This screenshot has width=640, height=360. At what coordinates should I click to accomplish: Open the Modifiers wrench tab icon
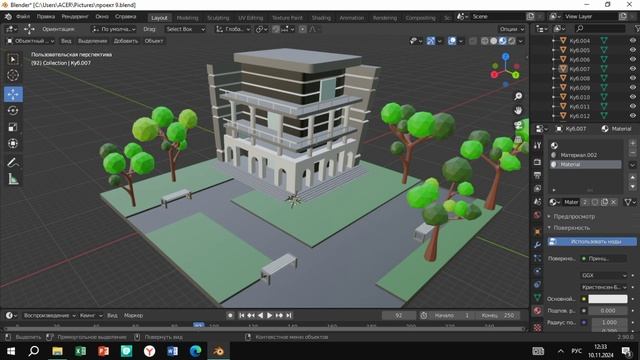pos(538,245)
